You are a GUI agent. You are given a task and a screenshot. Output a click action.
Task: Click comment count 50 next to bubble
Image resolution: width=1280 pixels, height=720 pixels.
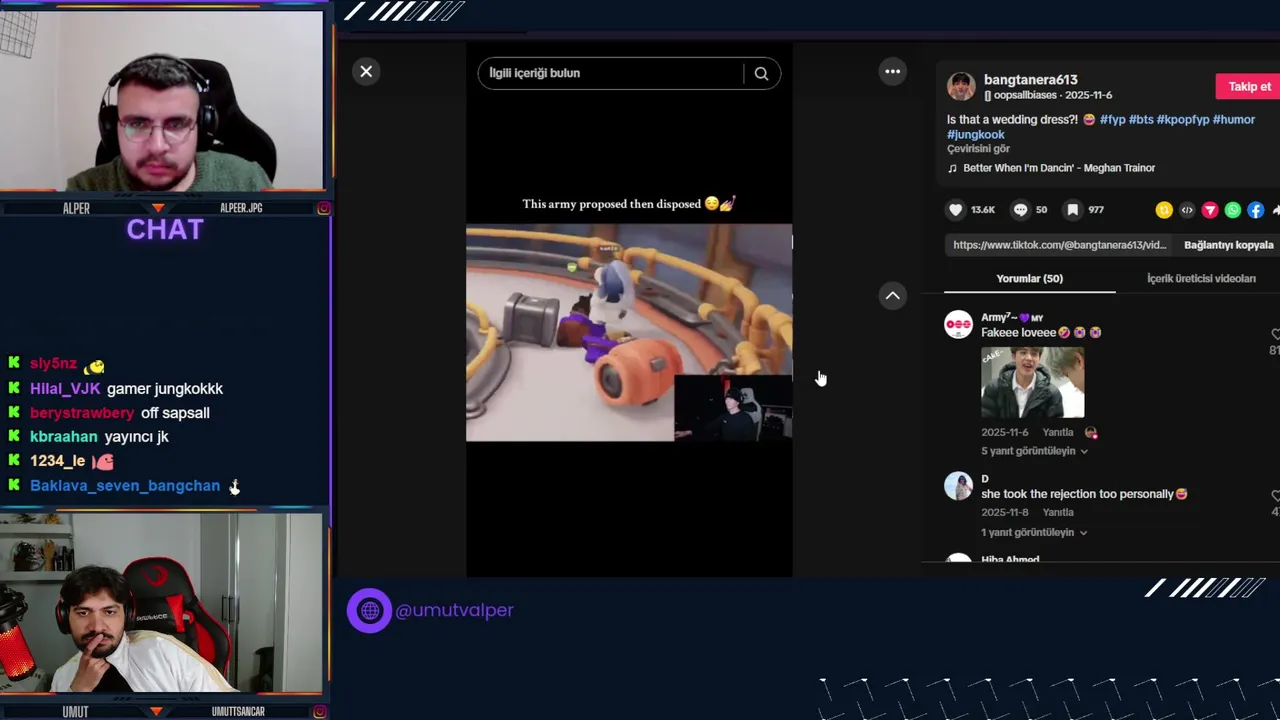point(1041,210)
